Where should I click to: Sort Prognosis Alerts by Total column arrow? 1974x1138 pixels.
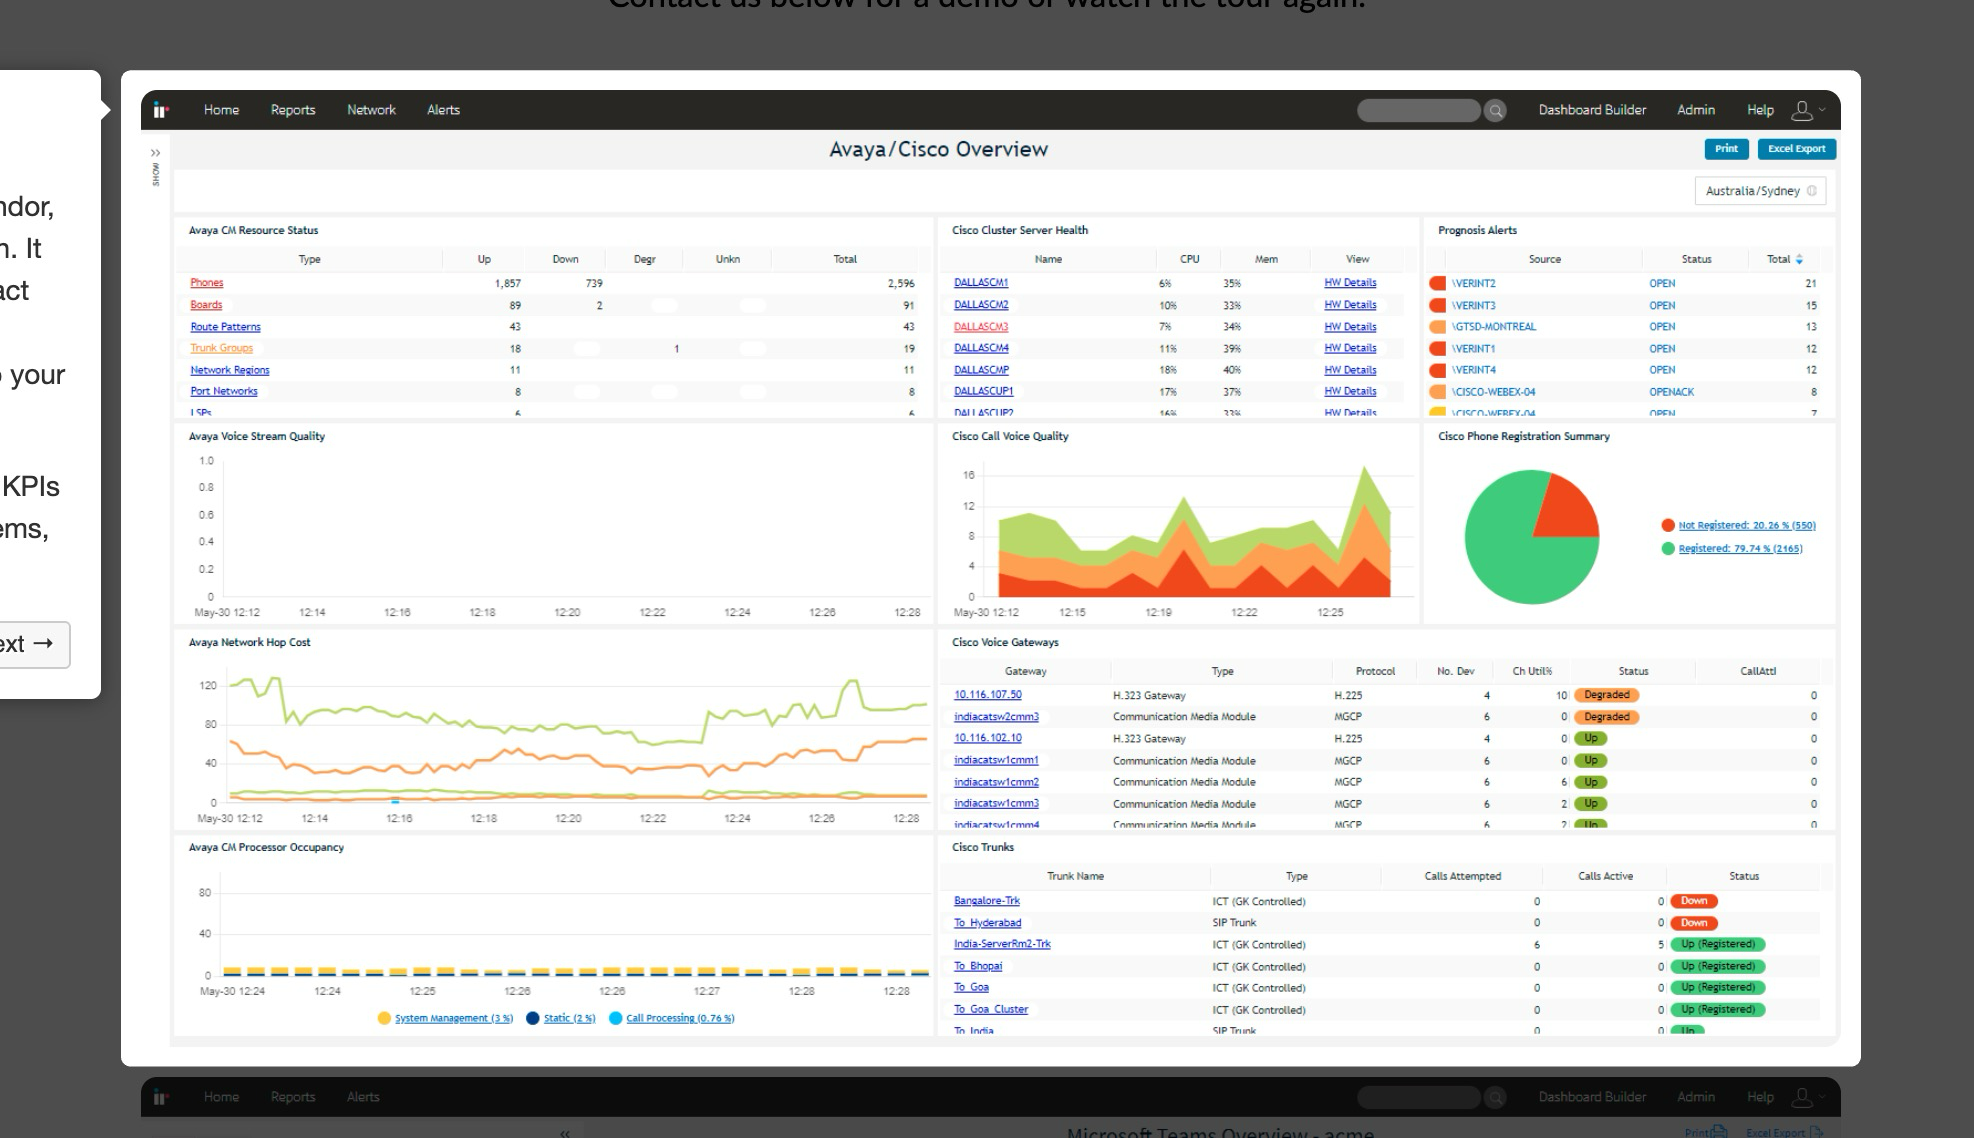click(1800, 259)
